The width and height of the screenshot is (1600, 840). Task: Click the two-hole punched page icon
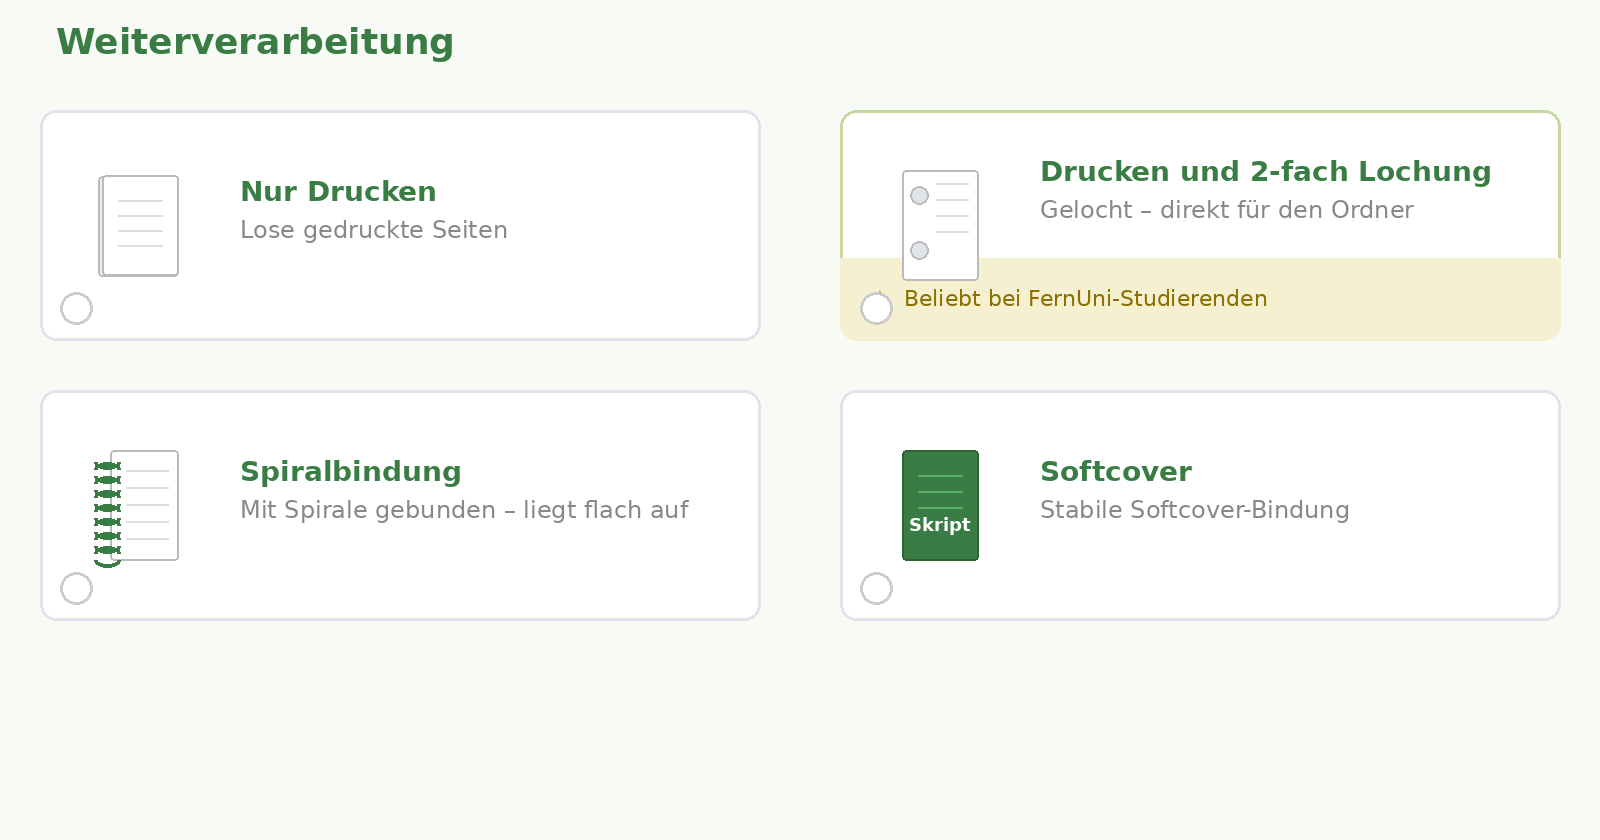click(x=940, y=225)
